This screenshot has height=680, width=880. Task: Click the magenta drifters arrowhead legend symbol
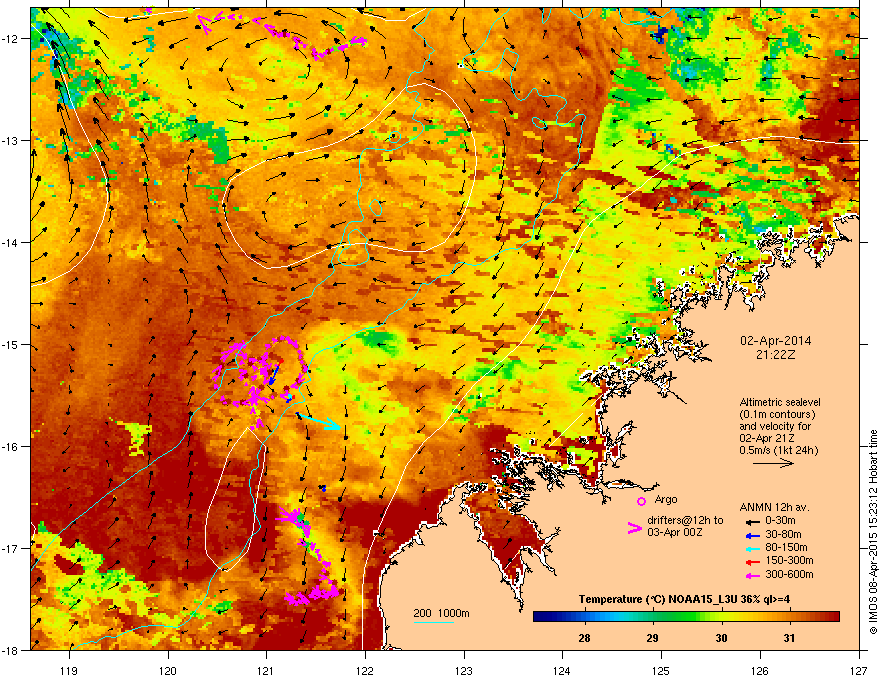pyautogui.click(x=635, y=528)
